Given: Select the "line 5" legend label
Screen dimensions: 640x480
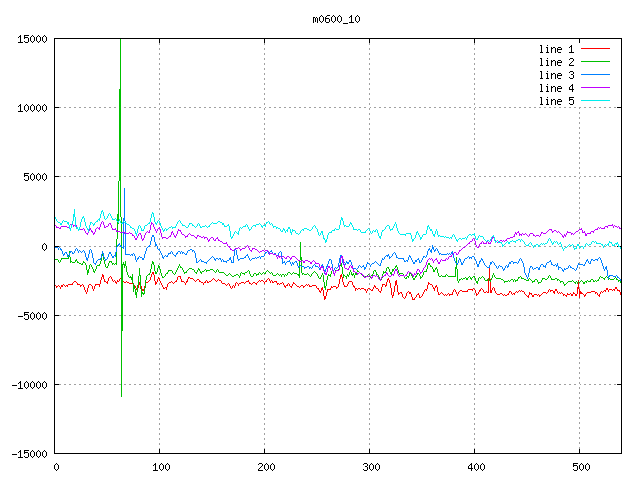Looking at the screenshot, I should [557, 101].
